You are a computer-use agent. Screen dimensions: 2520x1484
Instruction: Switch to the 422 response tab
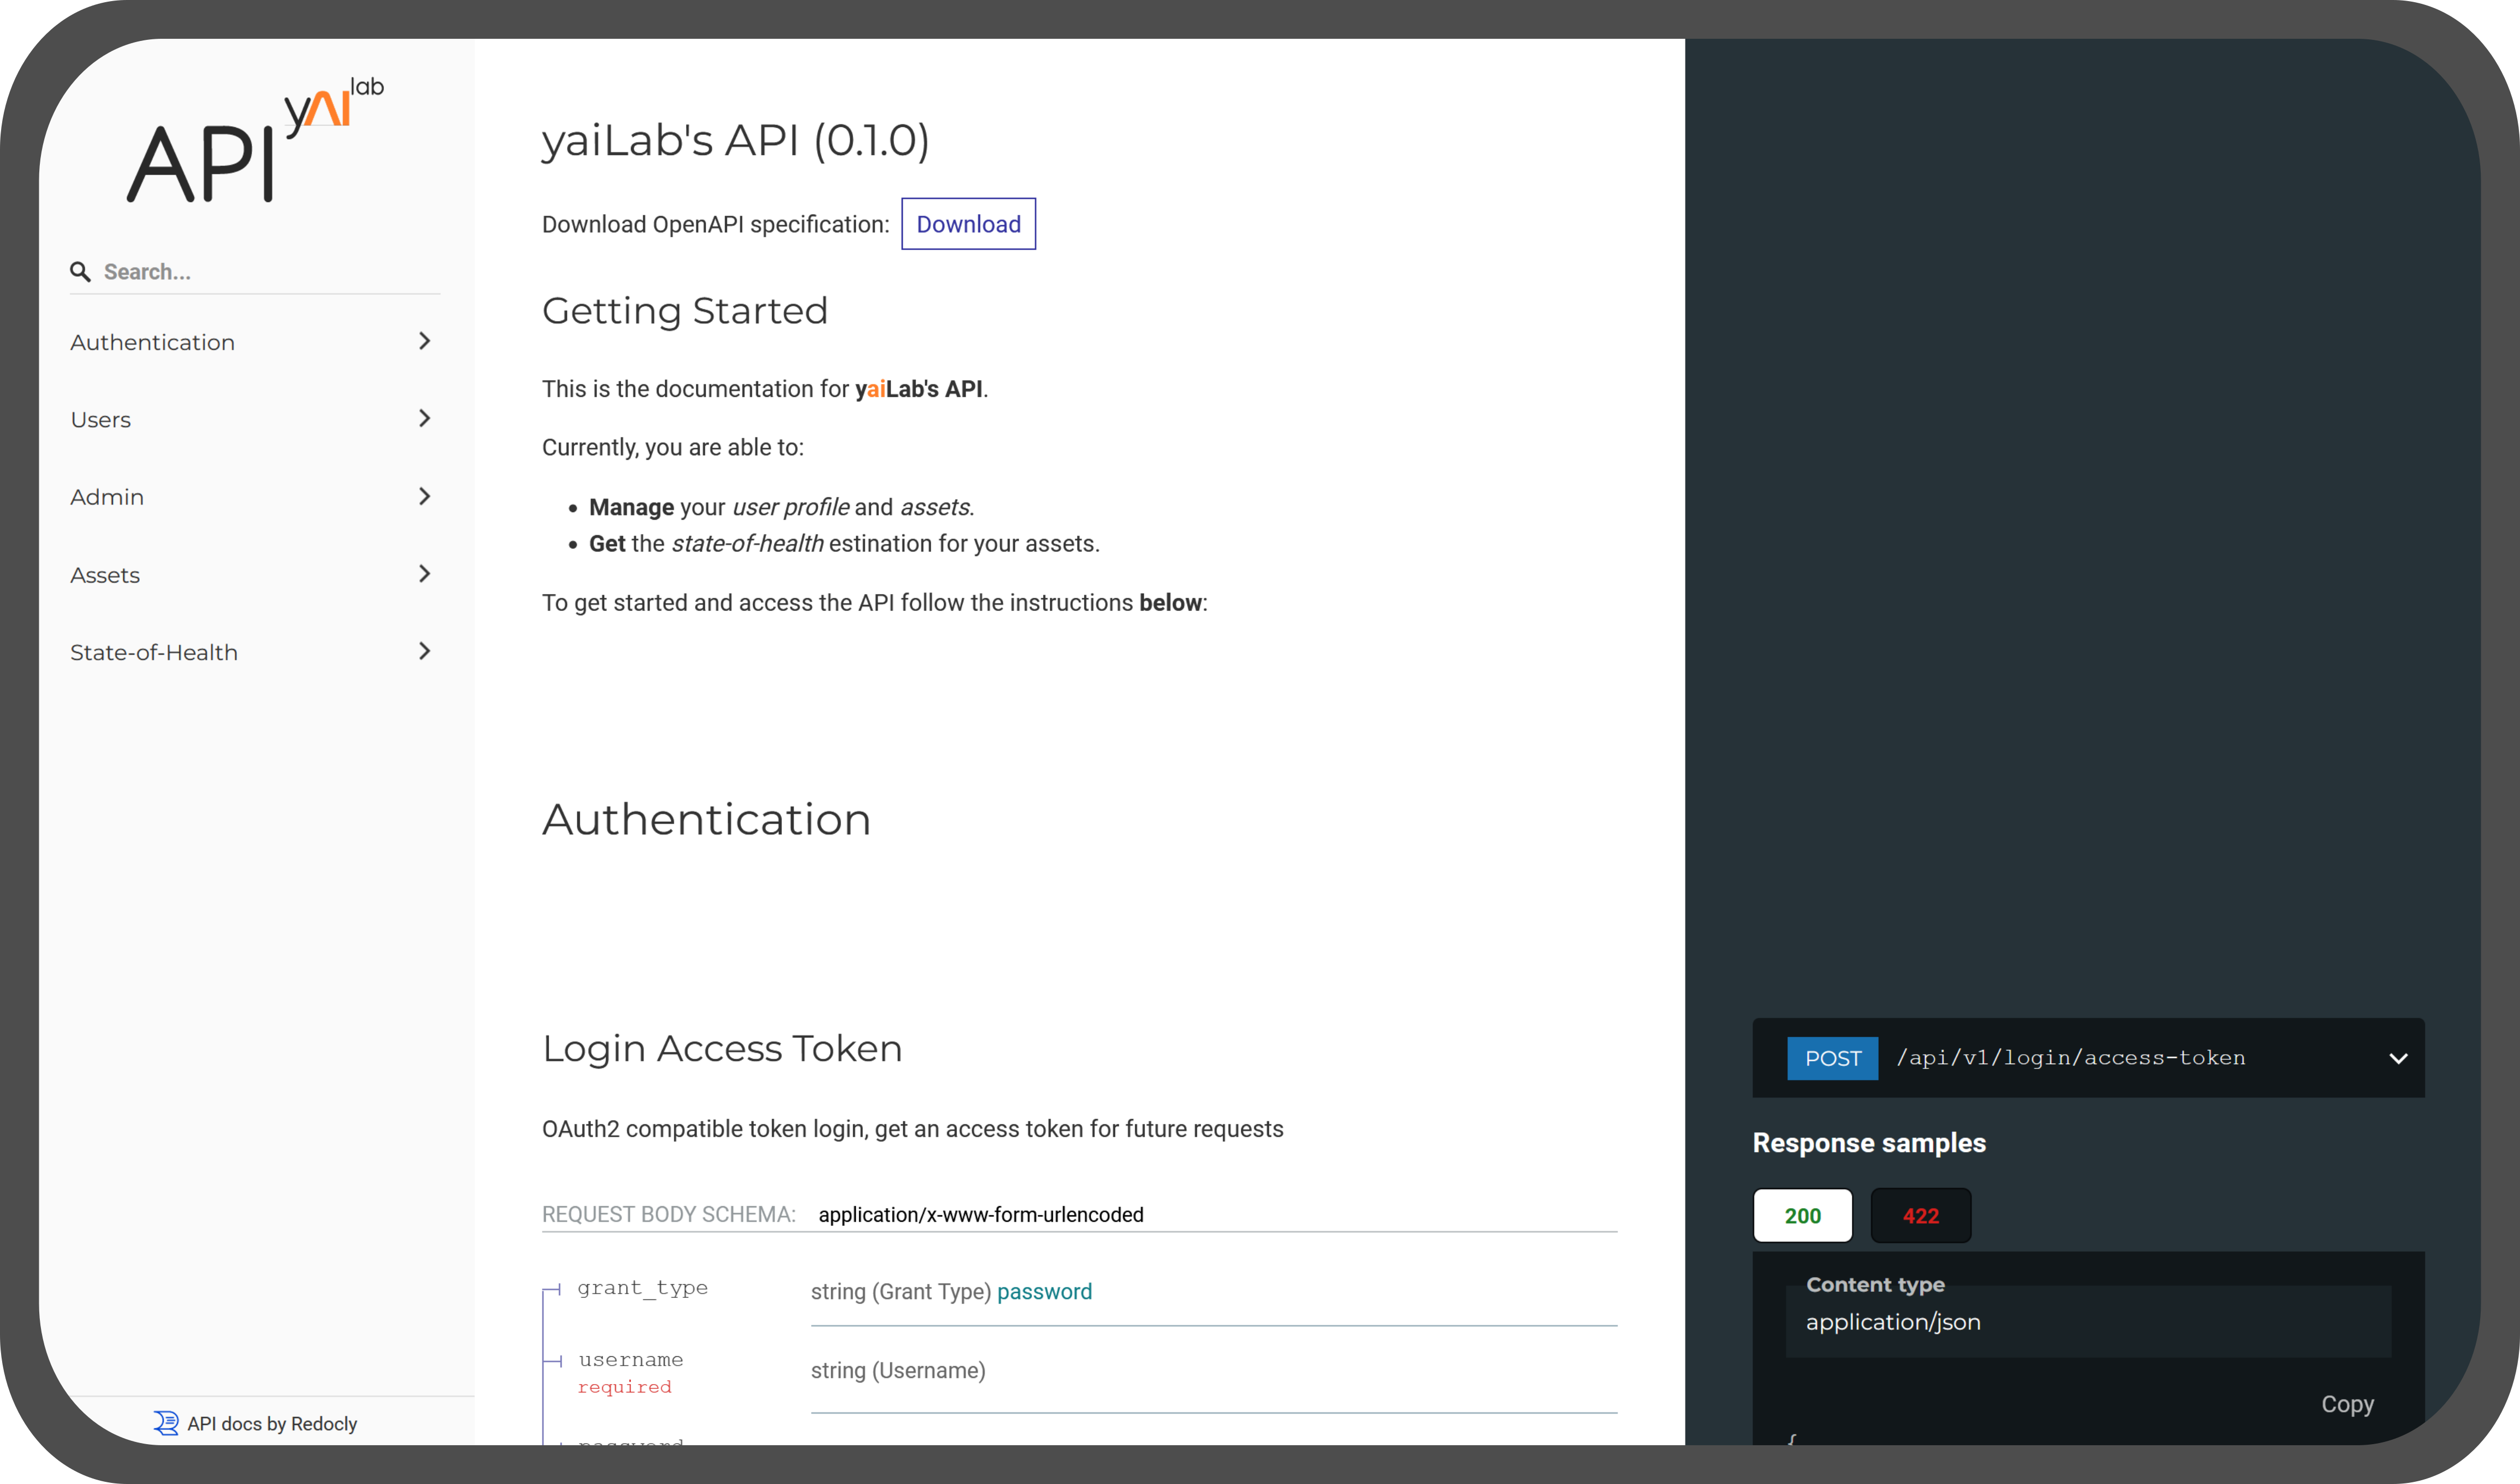1920,1215
